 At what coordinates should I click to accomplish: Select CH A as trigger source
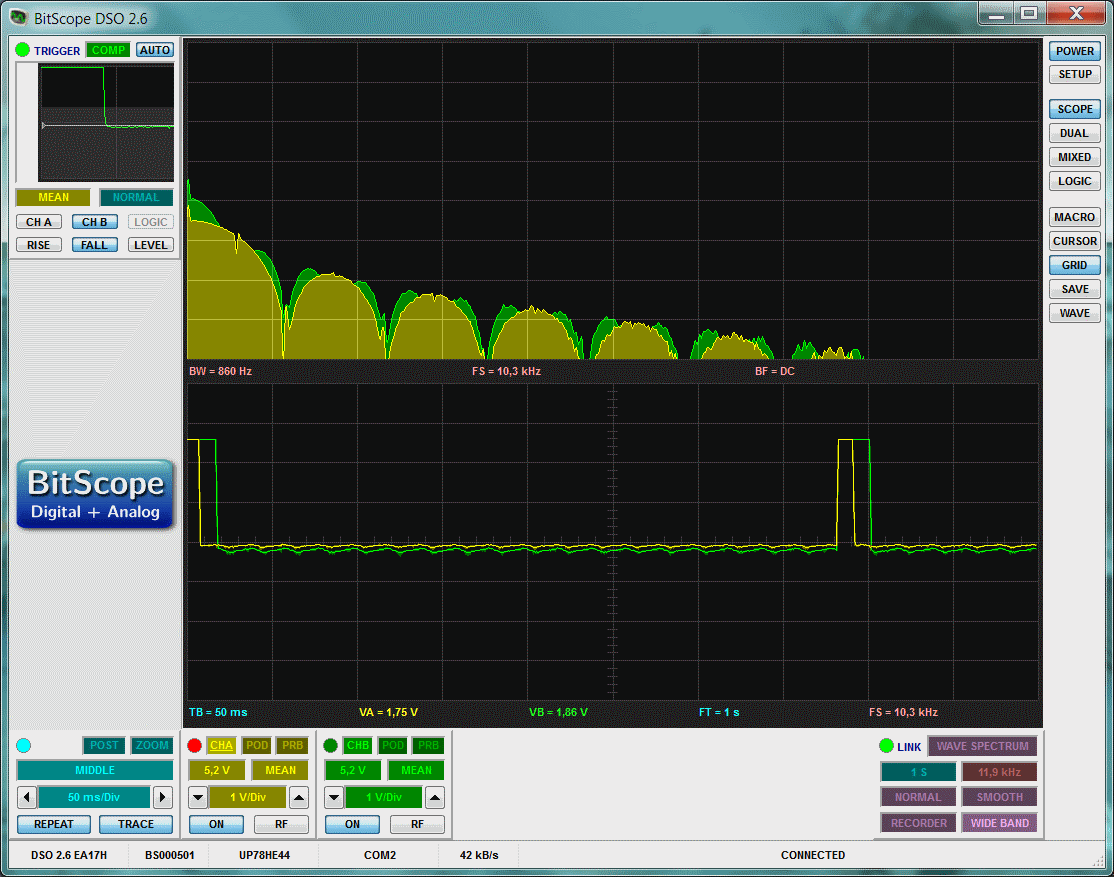(x=39, y=222)
